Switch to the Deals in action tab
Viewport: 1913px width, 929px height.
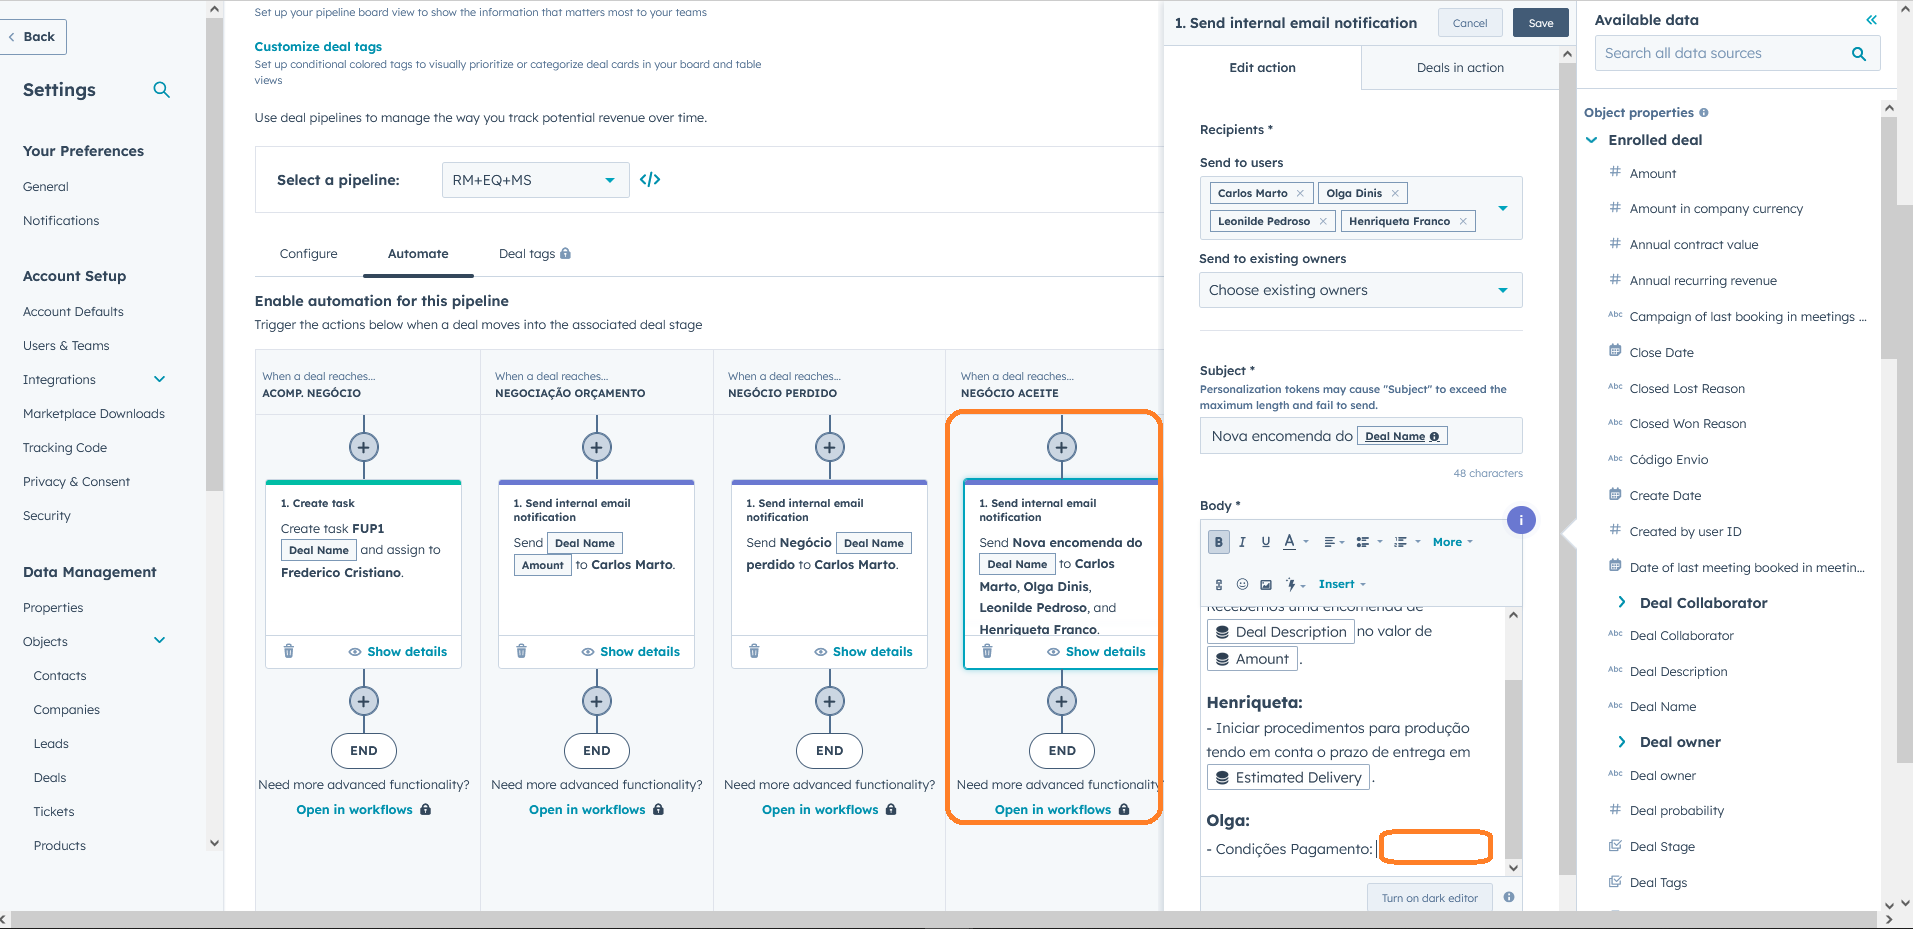[1459, 67]
